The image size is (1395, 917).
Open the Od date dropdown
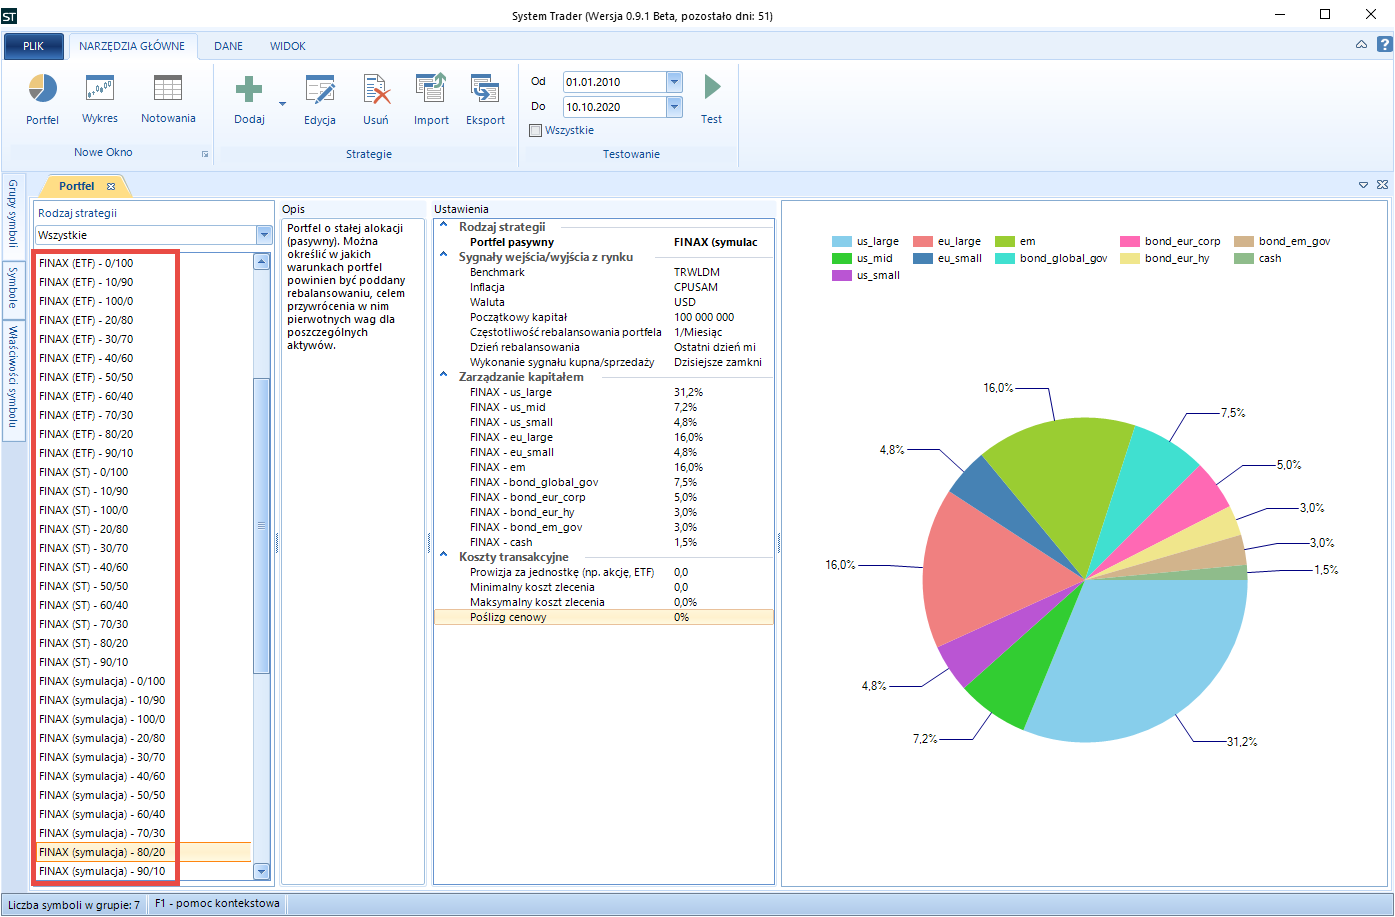[x=674, y=82]
